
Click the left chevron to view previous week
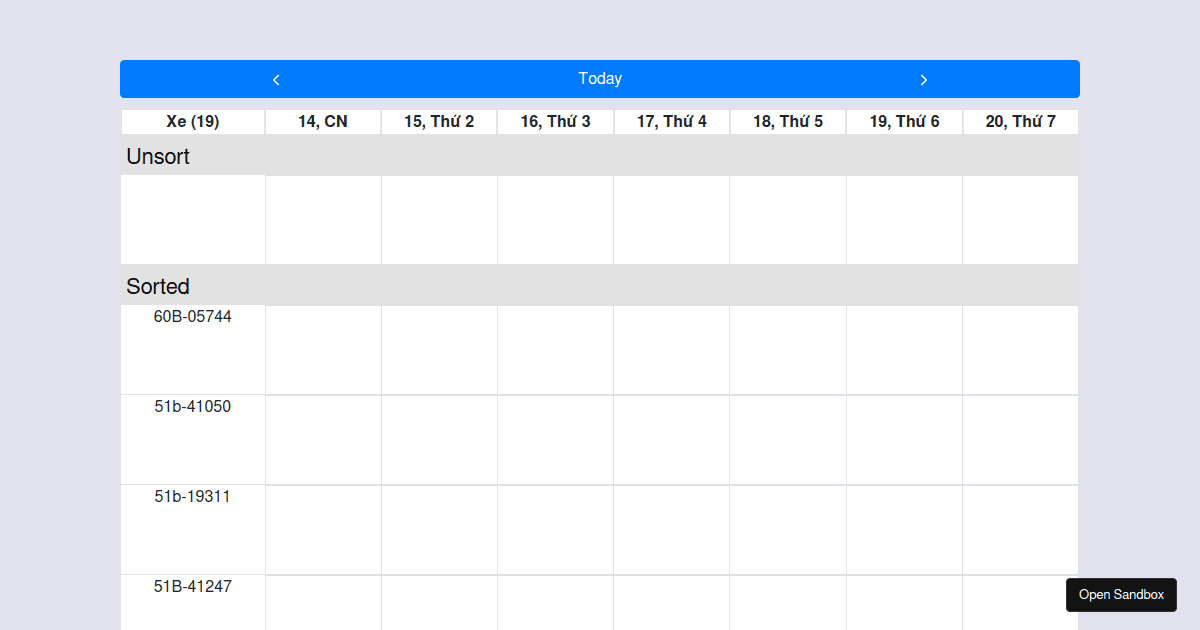(276, 79)
